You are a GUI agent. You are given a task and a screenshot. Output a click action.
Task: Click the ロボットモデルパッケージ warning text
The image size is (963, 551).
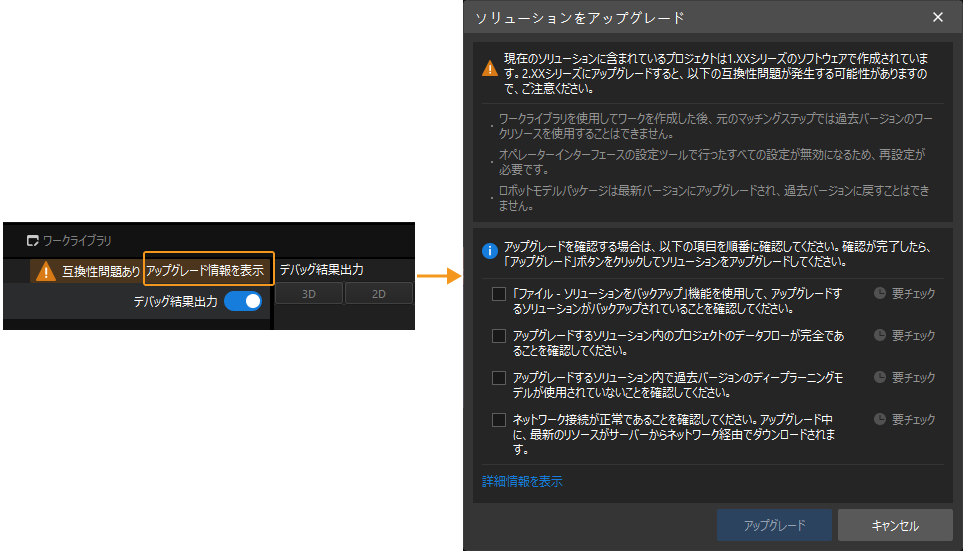[714, 198]
